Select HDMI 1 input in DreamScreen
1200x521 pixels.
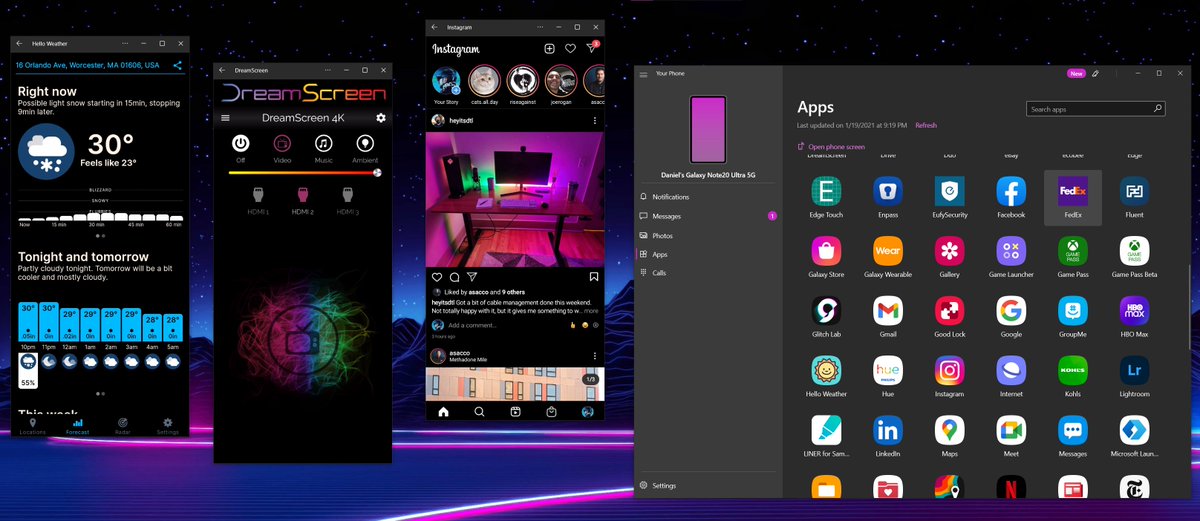click(x=260, y=199)
